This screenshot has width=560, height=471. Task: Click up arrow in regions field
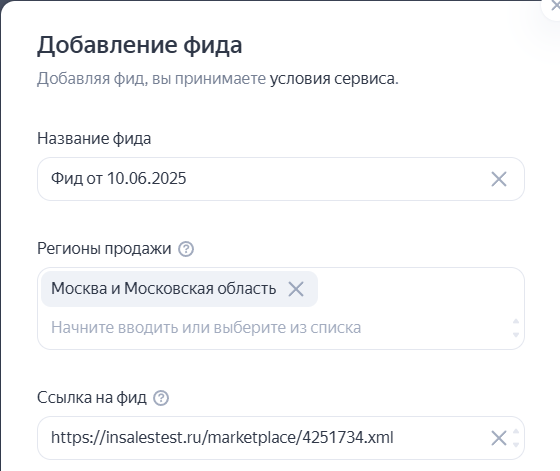pyautogui.click(x=516, y=321)
